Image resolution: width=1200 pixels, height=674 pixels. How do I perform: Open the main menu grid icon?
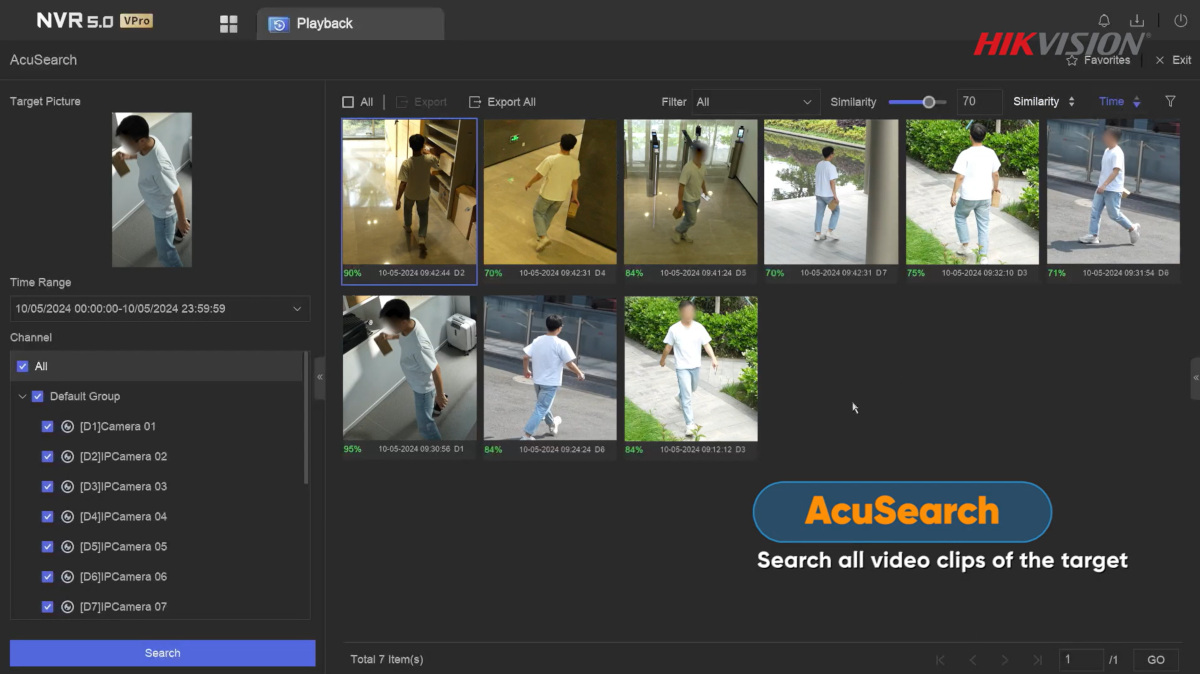coord(228,24)
